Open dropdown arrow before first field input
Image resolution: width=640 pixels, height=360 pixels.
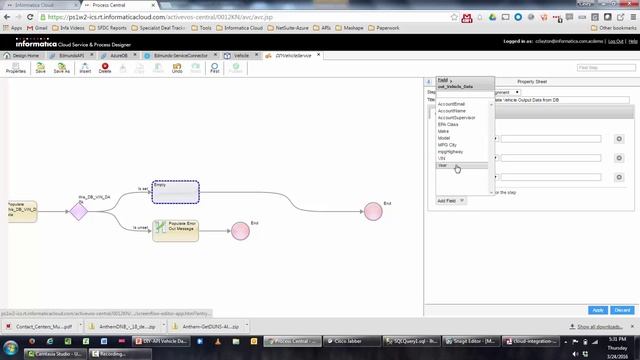click(496, 139)
